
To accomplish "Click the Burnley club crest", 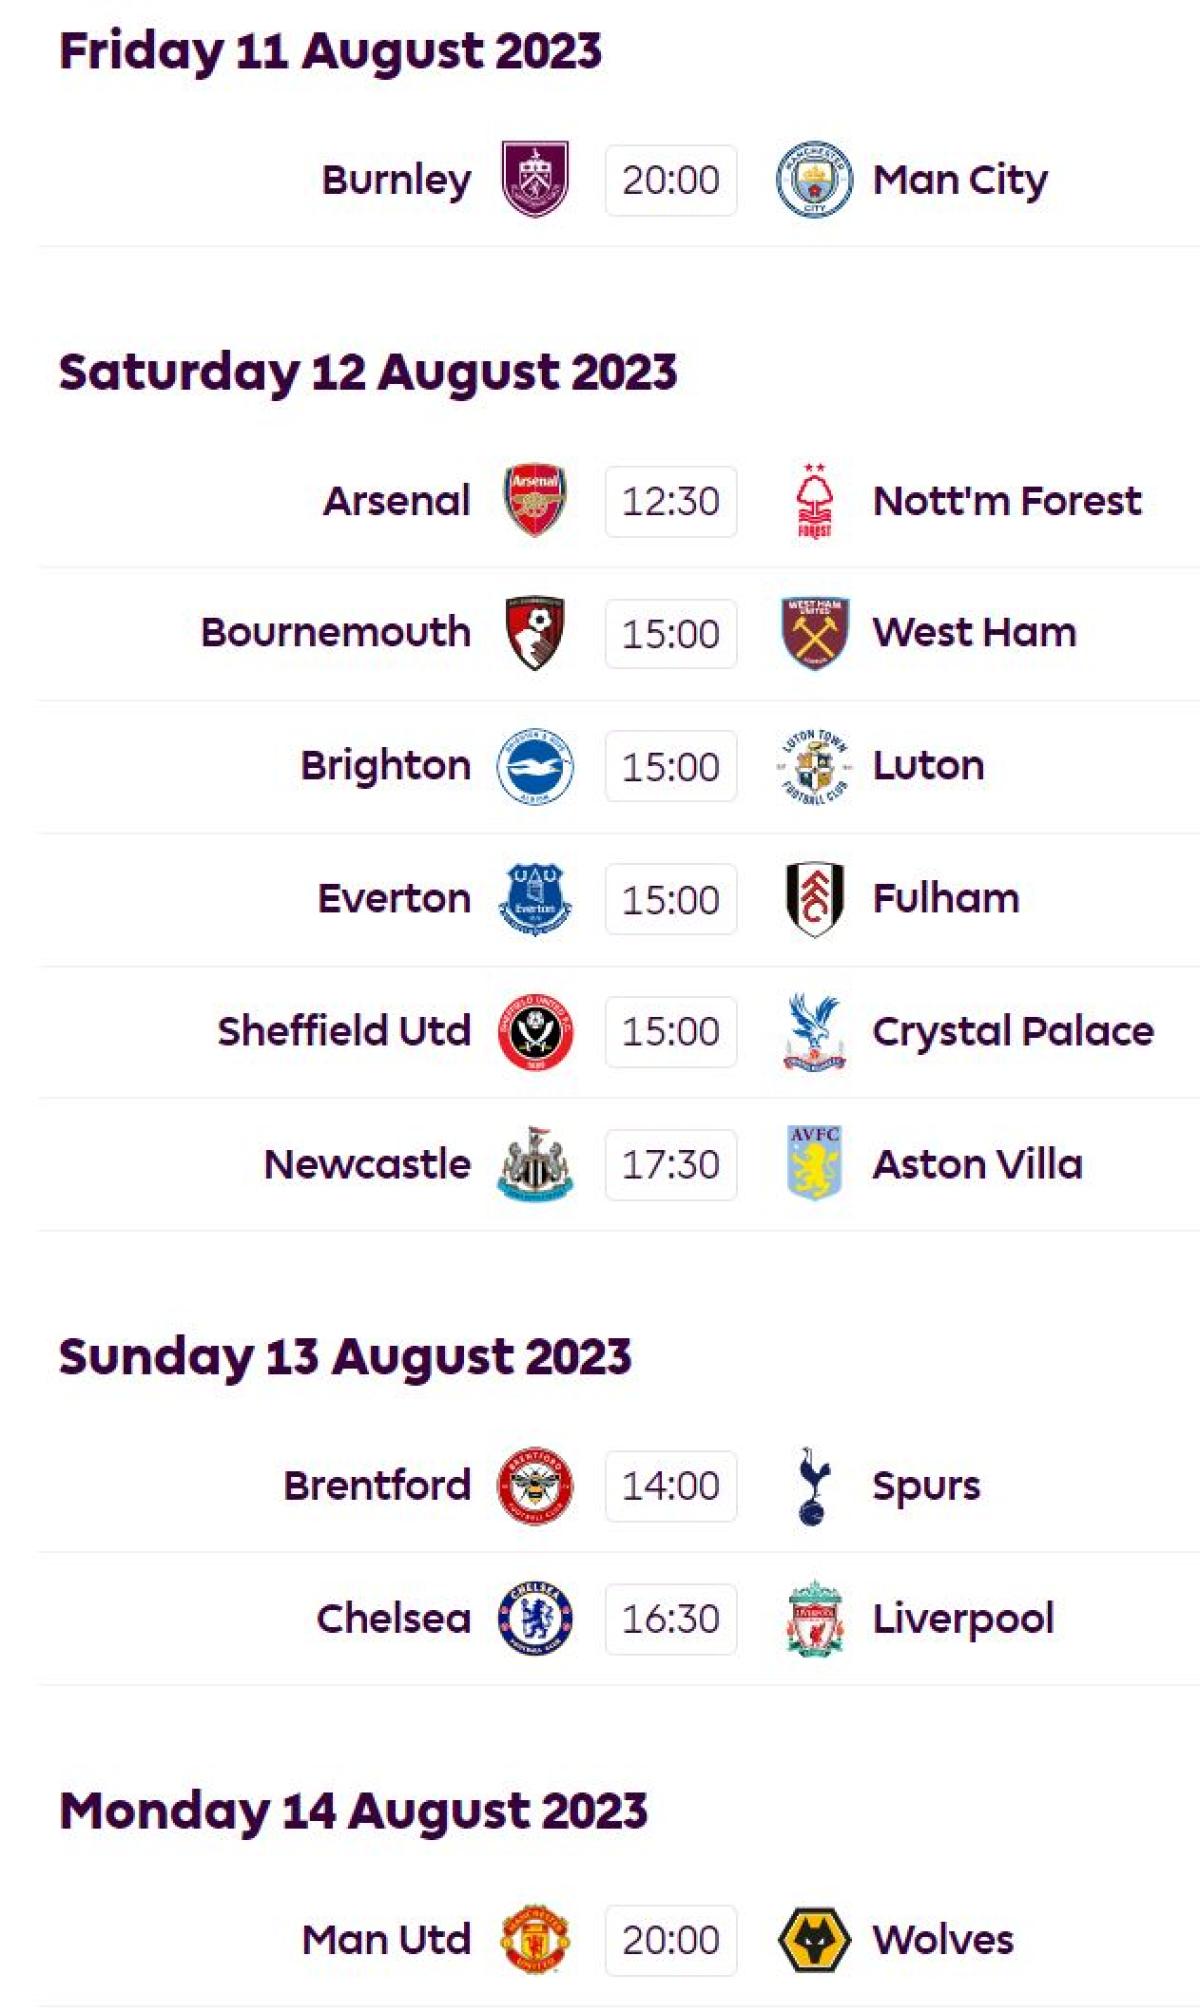I will [535, 180].
